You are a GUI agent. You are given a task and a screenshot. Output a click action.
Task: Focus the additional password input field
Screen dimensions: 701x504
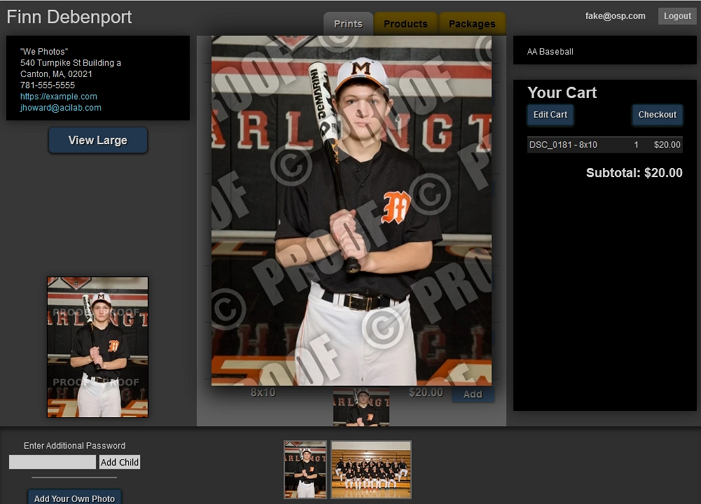[x=52, y=462]
